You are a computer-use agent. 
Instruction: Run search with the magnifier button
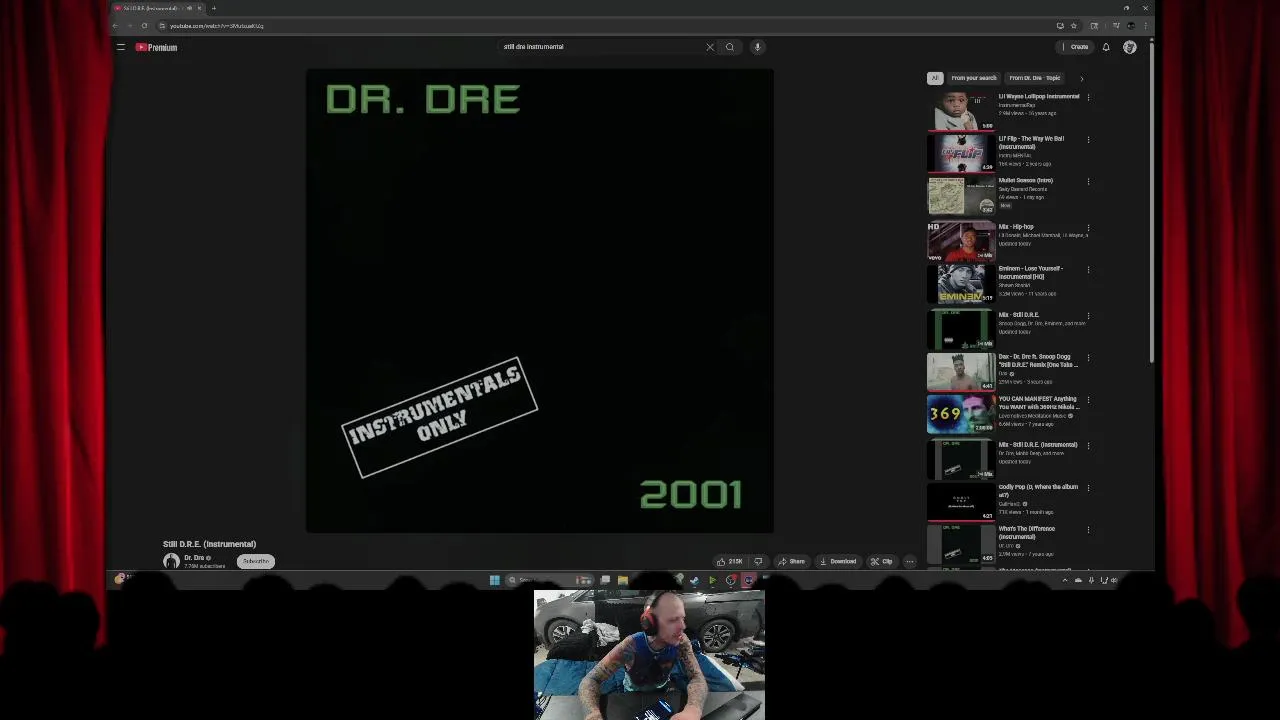(730, 47)
